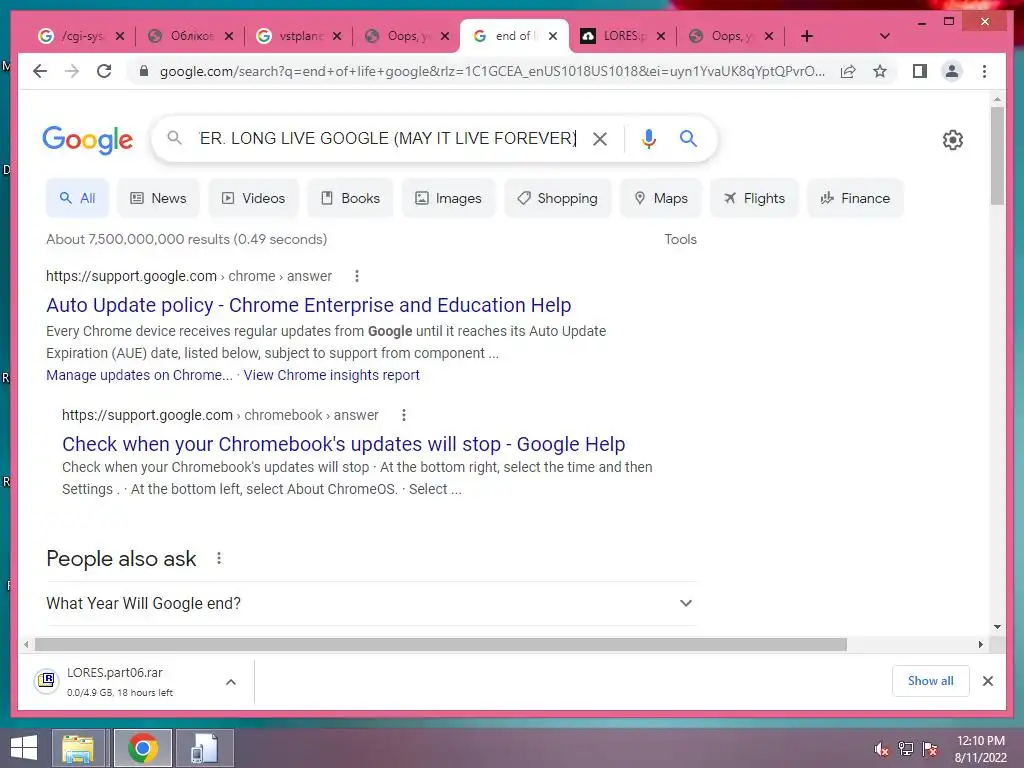Viewport: 1024px width, 768px height.
Task: Open Google quick settings gear
Action: point(952,139)
